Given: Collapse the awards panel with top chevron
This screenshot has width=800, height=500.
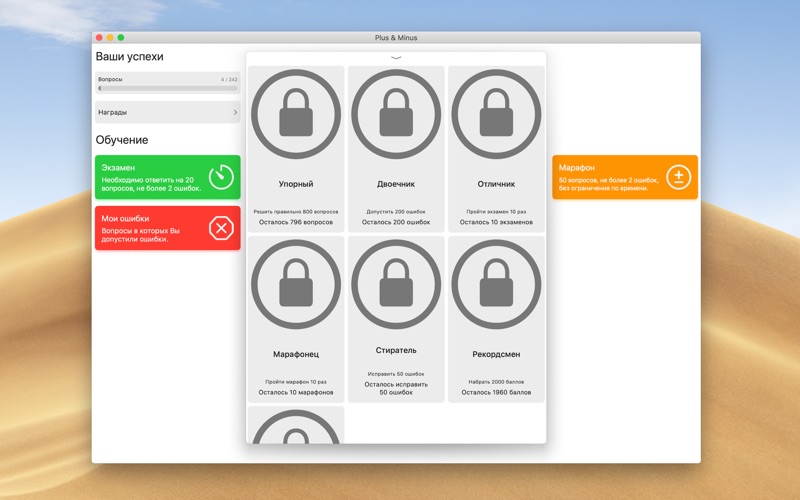Looking at the screenshot, I should point(396,58).
